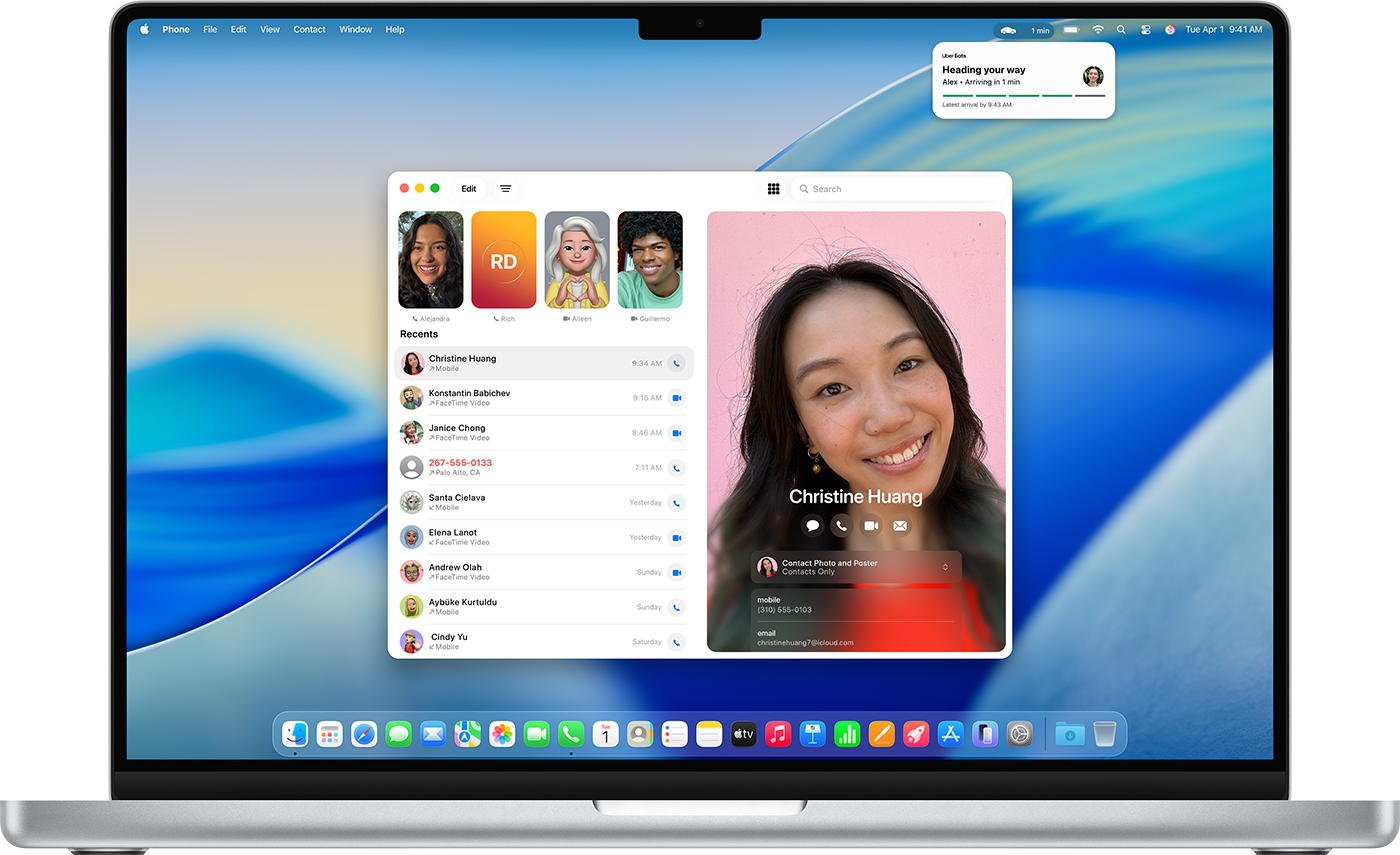Open the Window menu

click(355, 30)
